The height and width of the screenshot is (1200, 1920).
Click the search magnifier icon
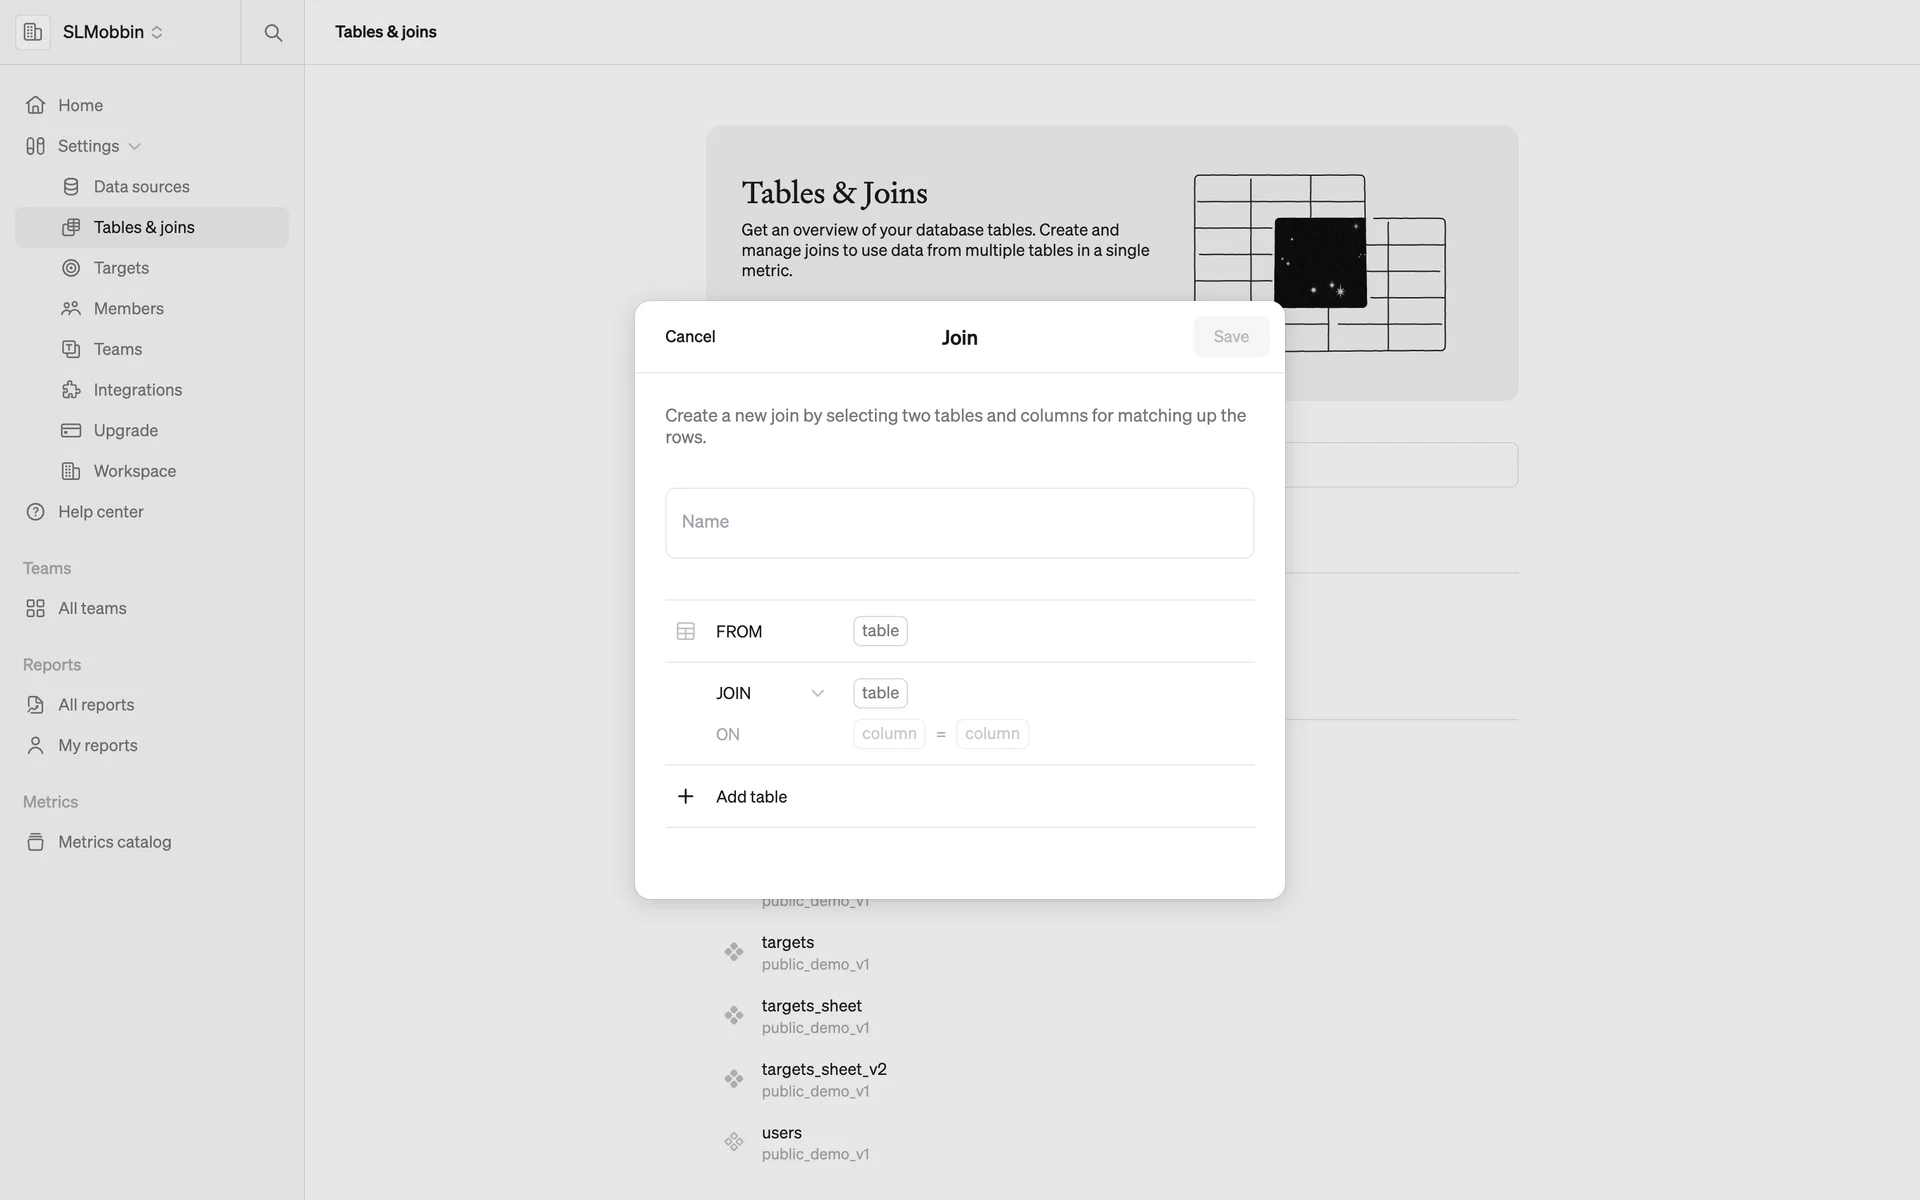tap(272, 33)
